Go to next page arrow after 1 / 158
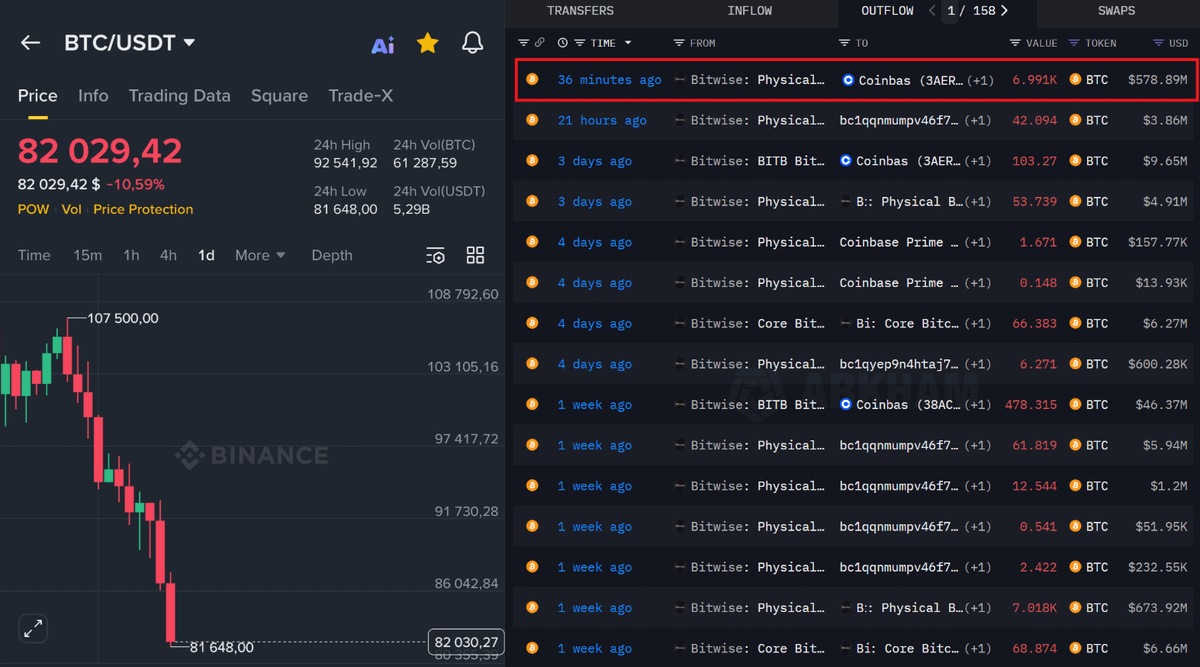The height and width of the screenshot is (667, 1200). pos(1004,11)
